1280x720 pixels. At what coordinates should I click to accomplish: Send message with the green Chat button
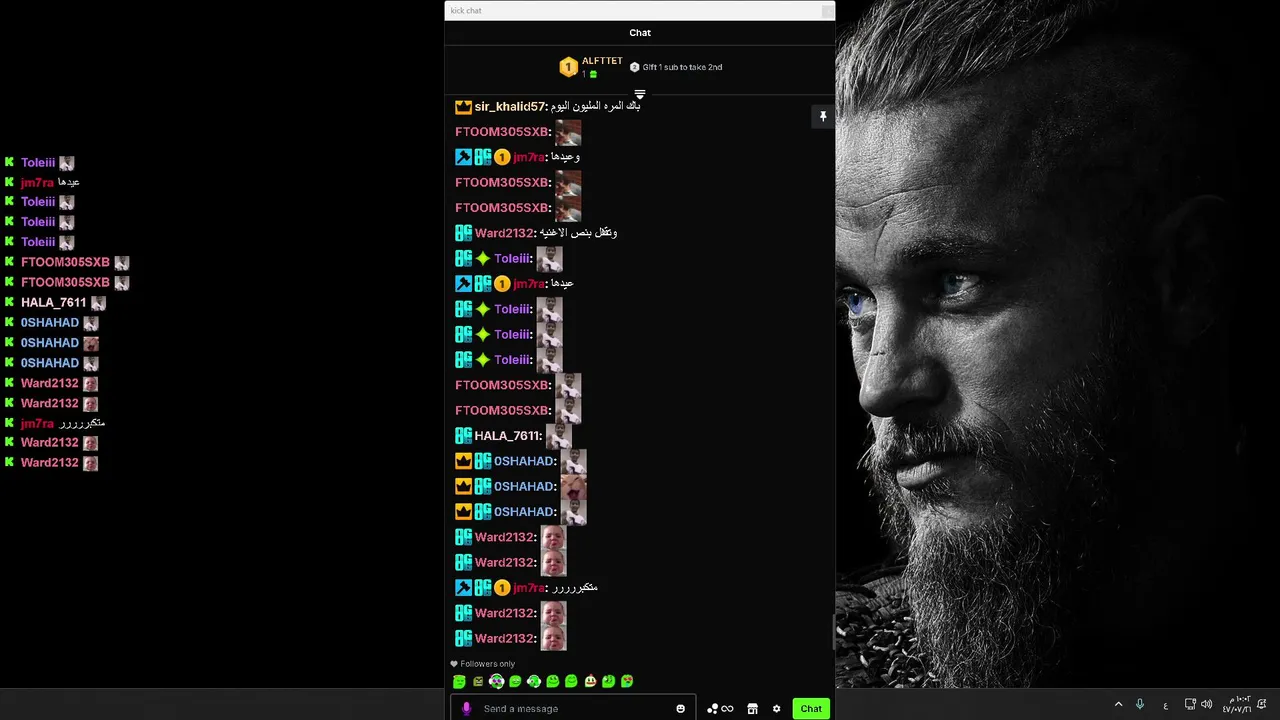pyautogui.click(x=811, y=708)
